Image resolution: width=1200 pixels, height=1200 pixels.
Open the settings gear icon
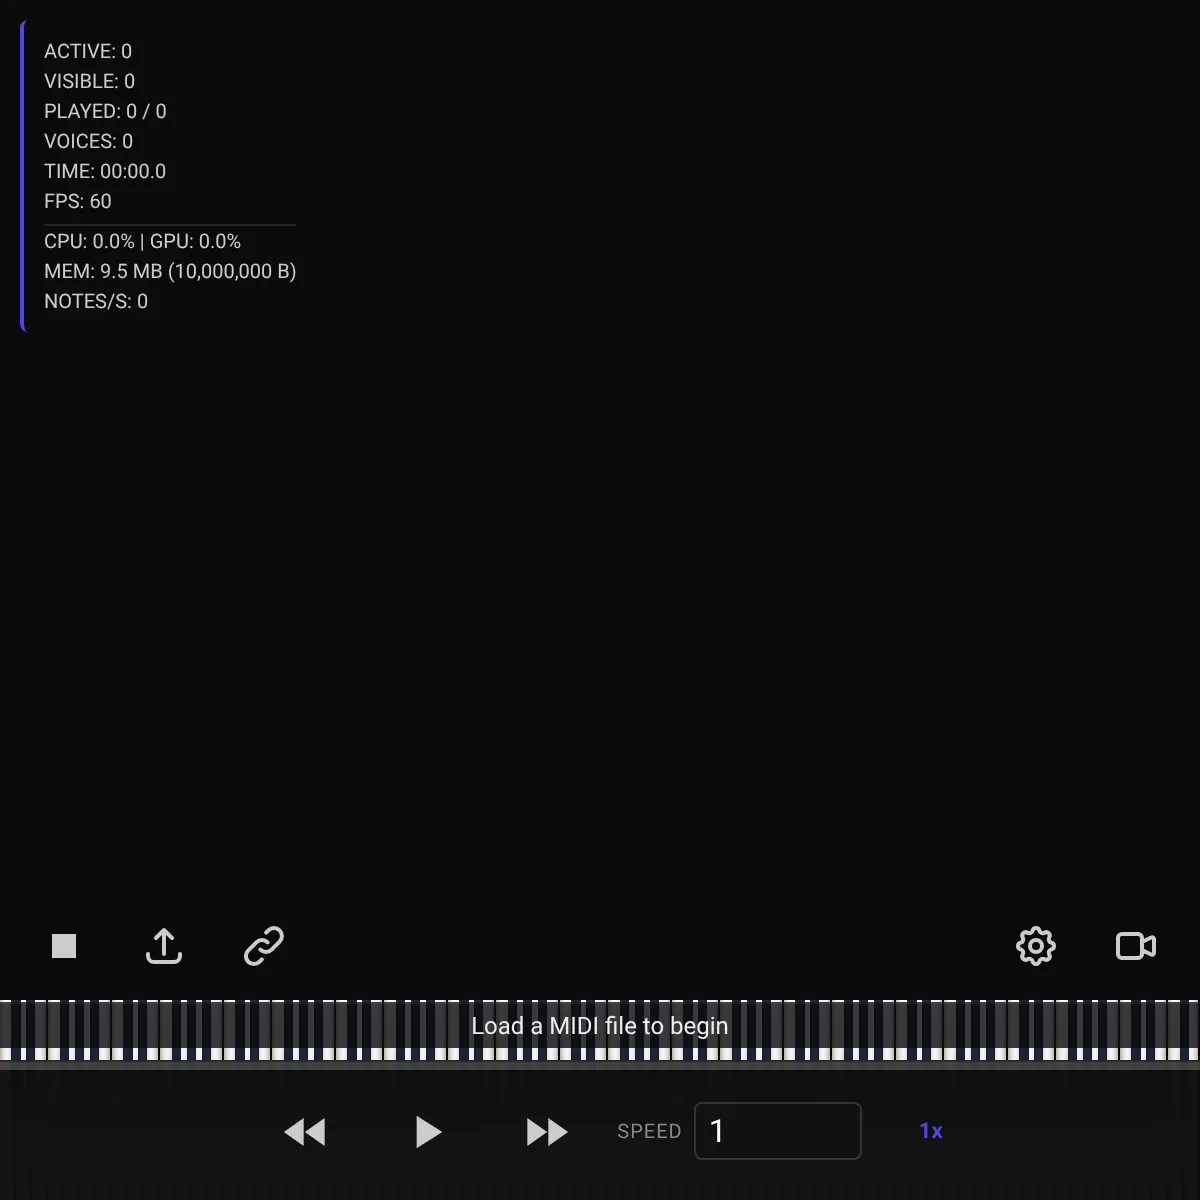click(x=1036, y=946)
